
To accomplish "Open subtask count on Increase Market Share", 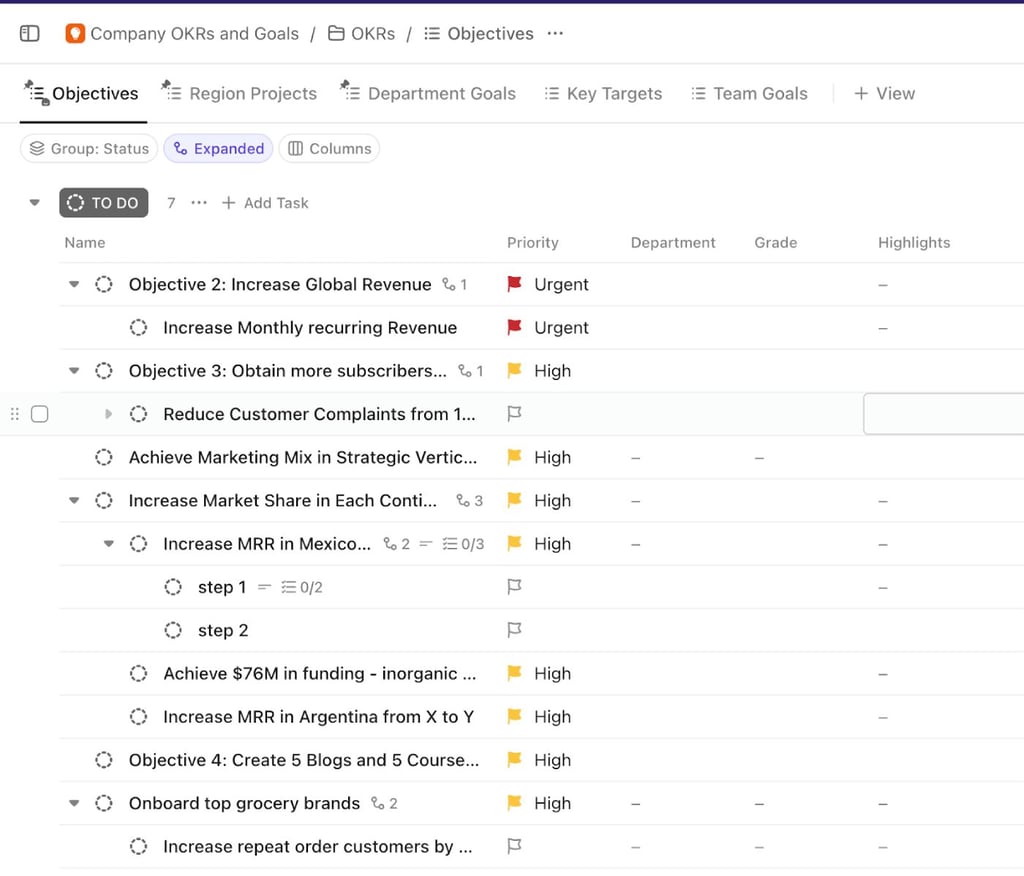I will pyautogui.click(x=470, y=500).
